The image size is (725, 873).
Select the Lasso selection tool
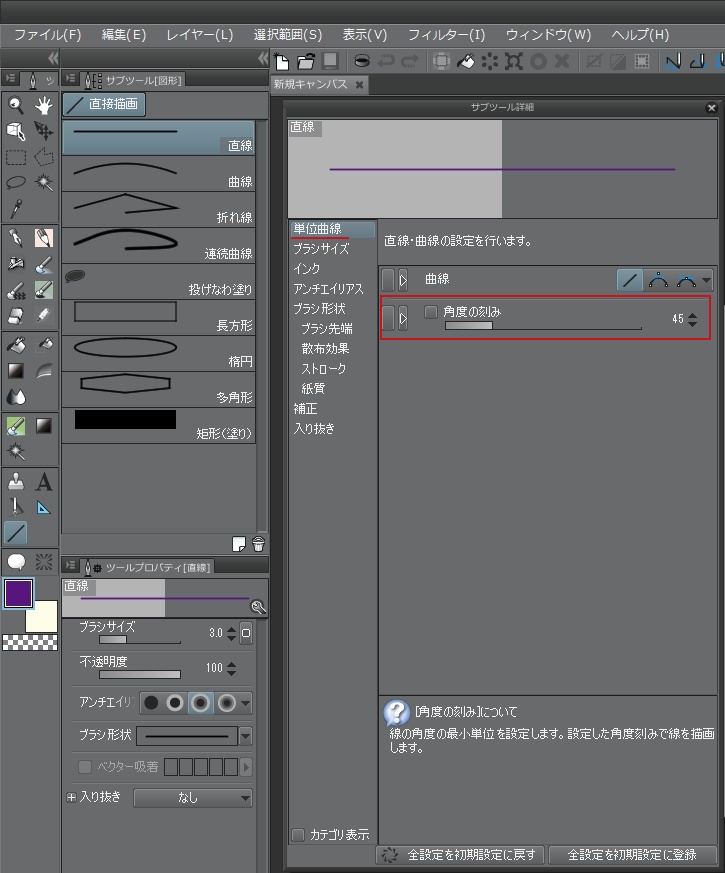click(x=16, y=183)
